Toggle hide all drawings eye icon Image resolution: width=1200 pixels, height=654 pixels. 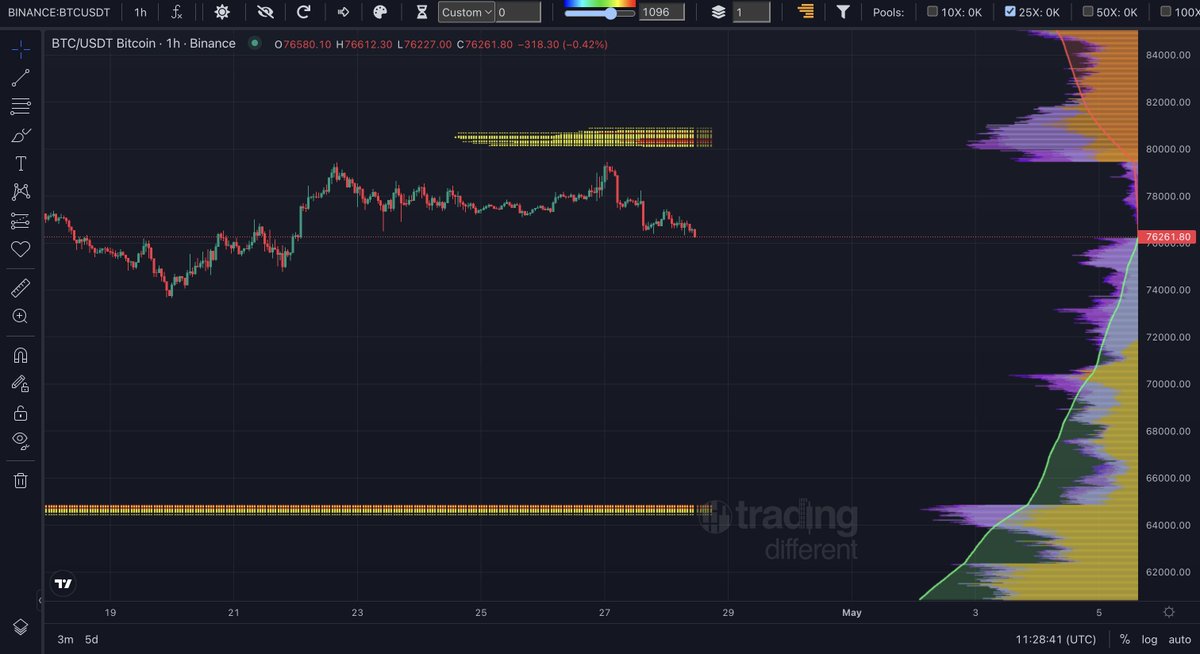(x=20, y=441)
